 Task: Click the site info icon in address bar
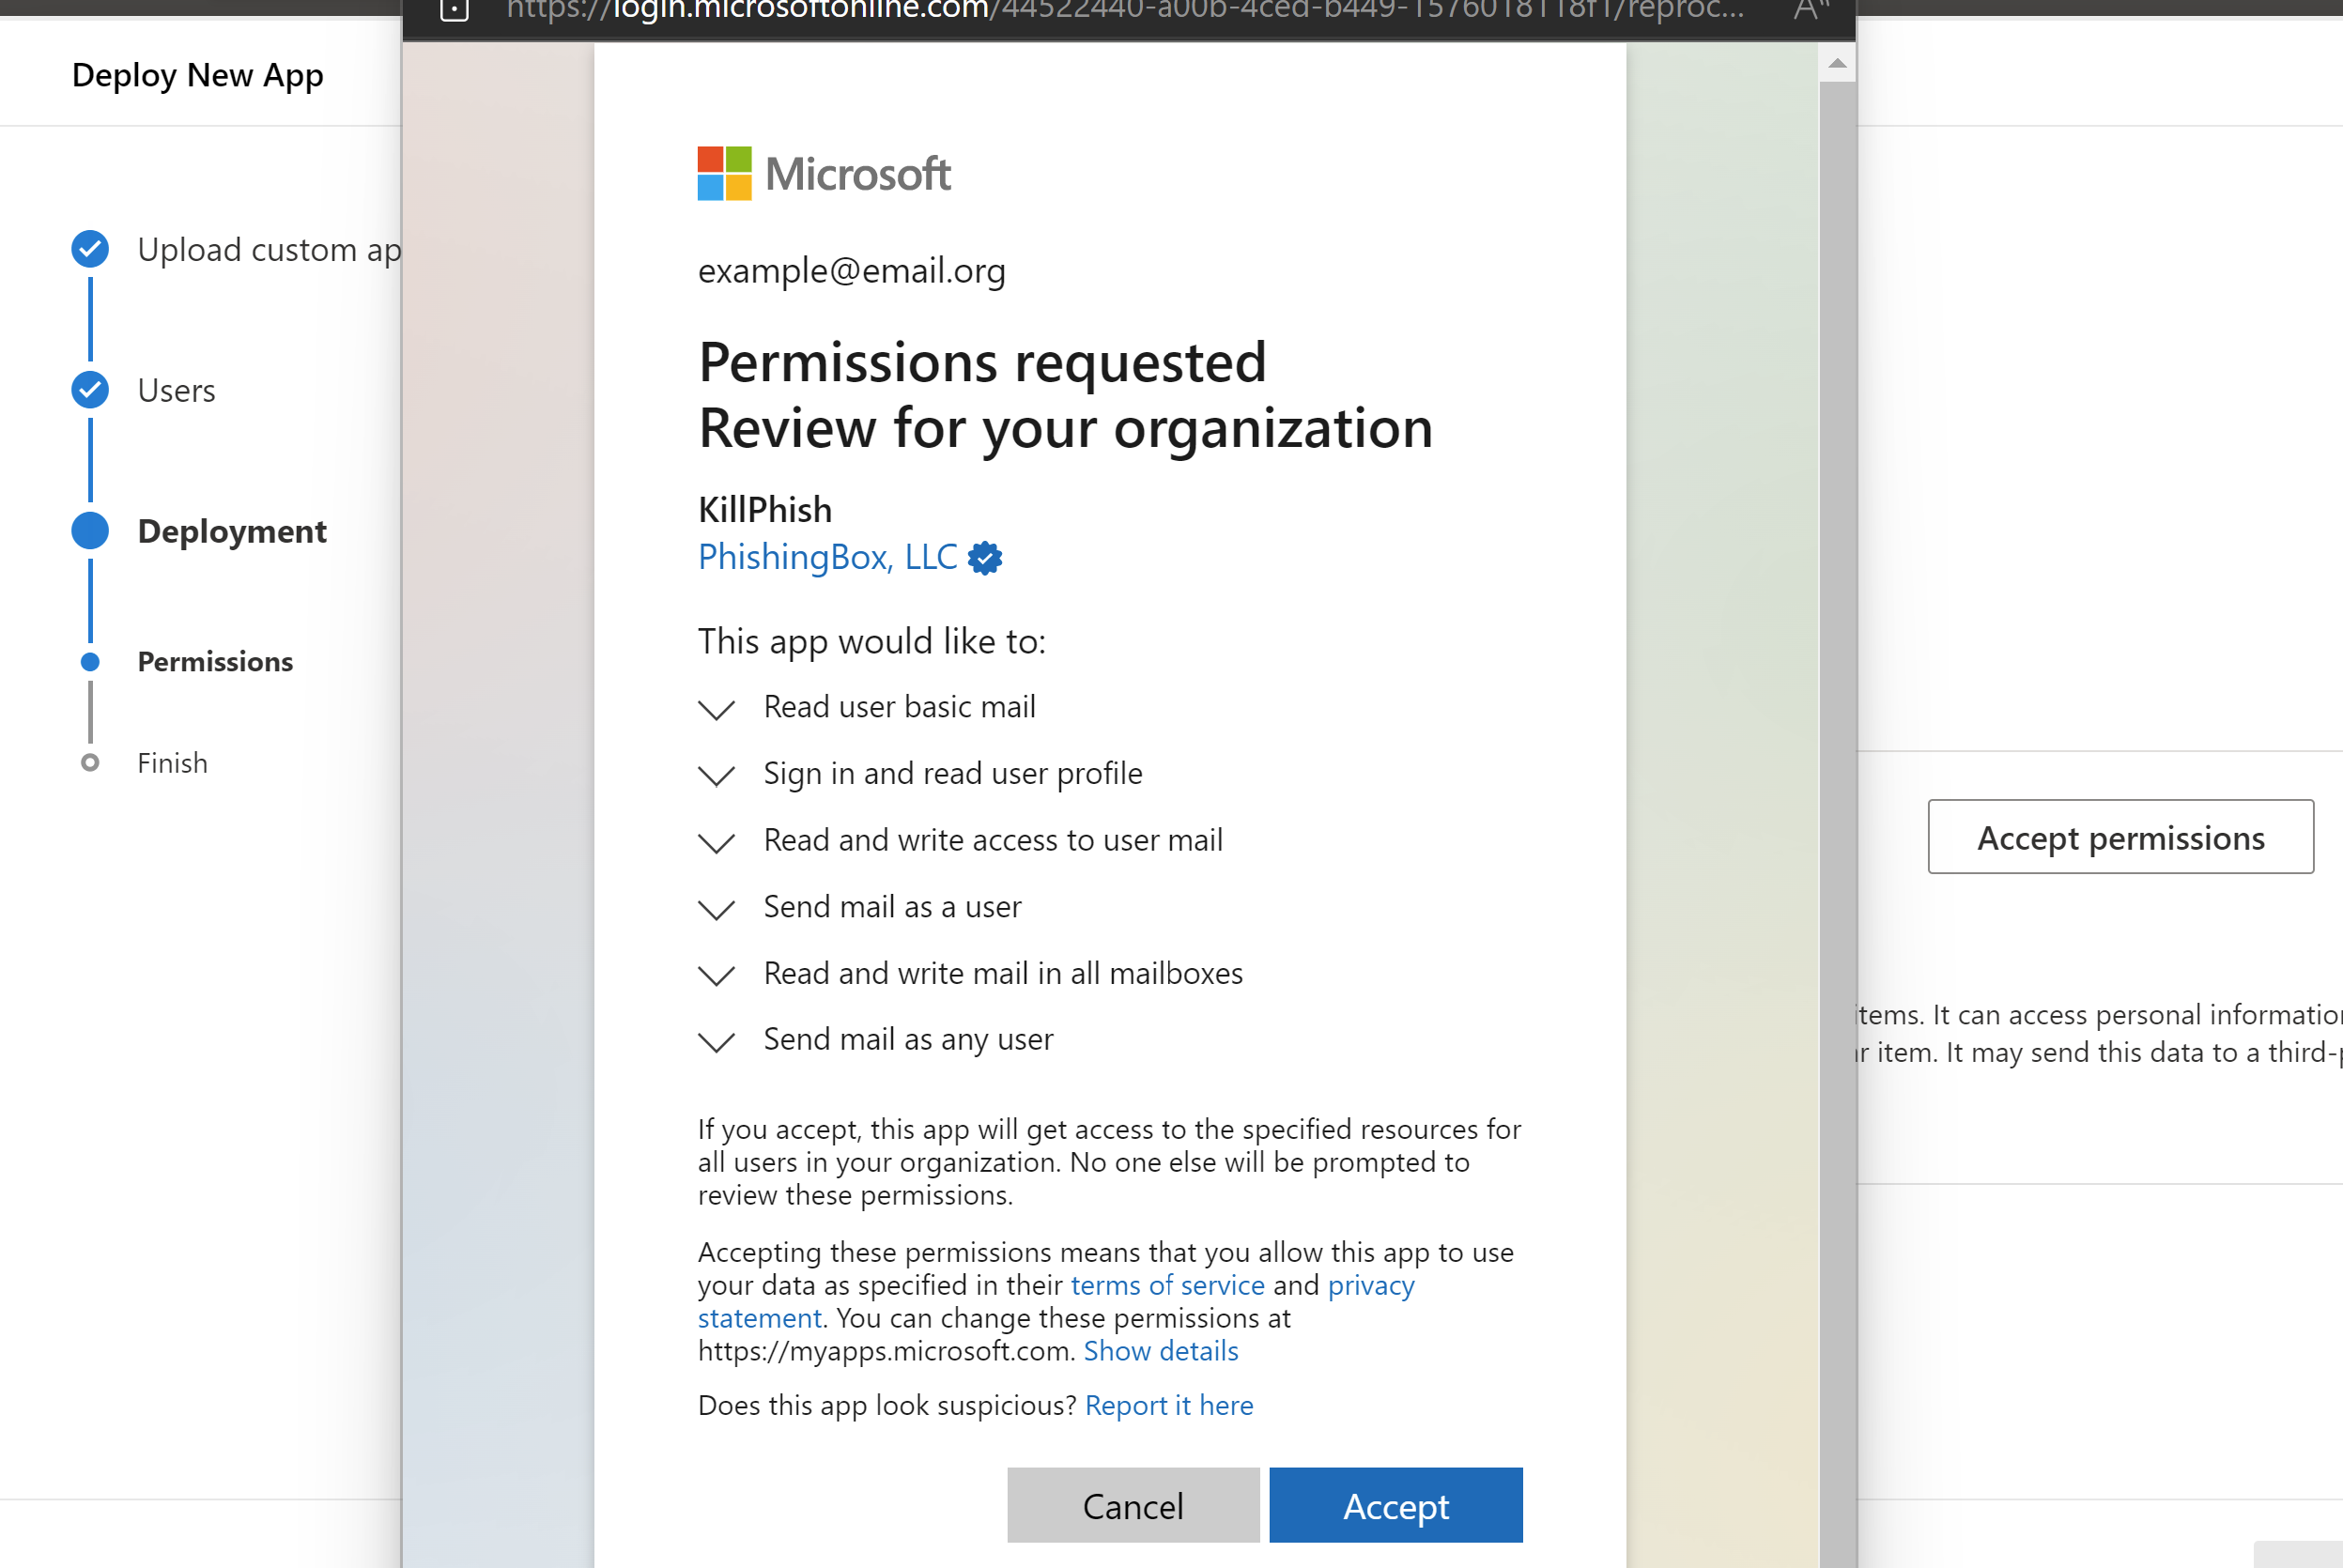coord(454,11)
